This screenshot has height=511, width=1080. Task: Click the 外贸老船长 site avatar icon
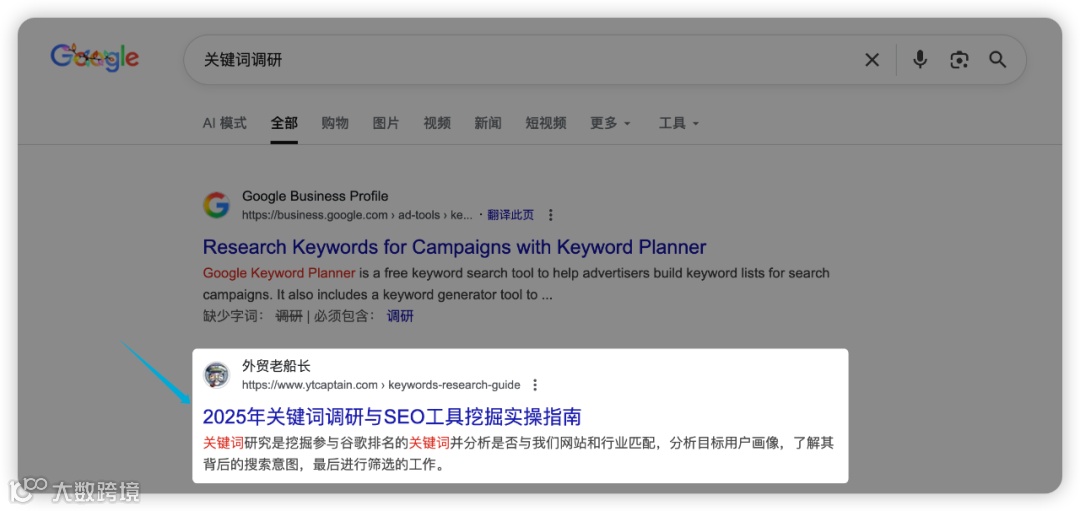pos(216,375)
